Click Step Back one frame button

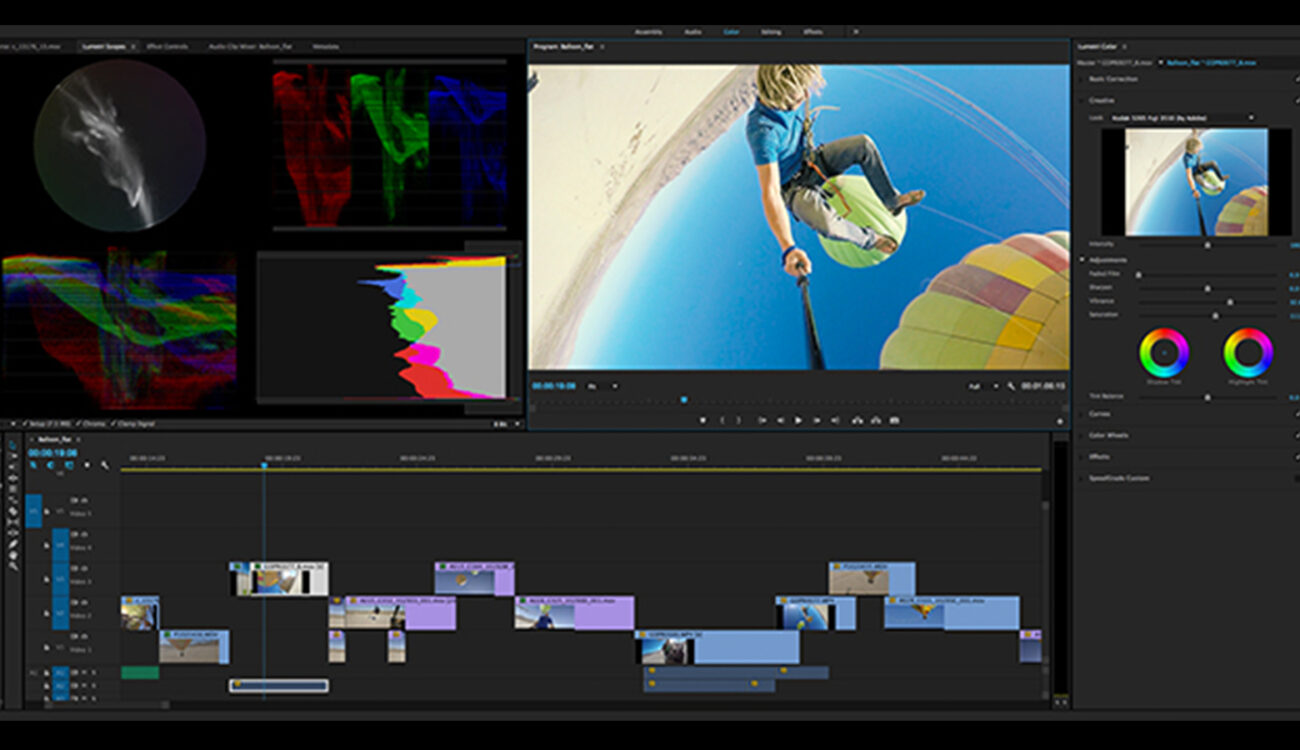pos(780,421)
